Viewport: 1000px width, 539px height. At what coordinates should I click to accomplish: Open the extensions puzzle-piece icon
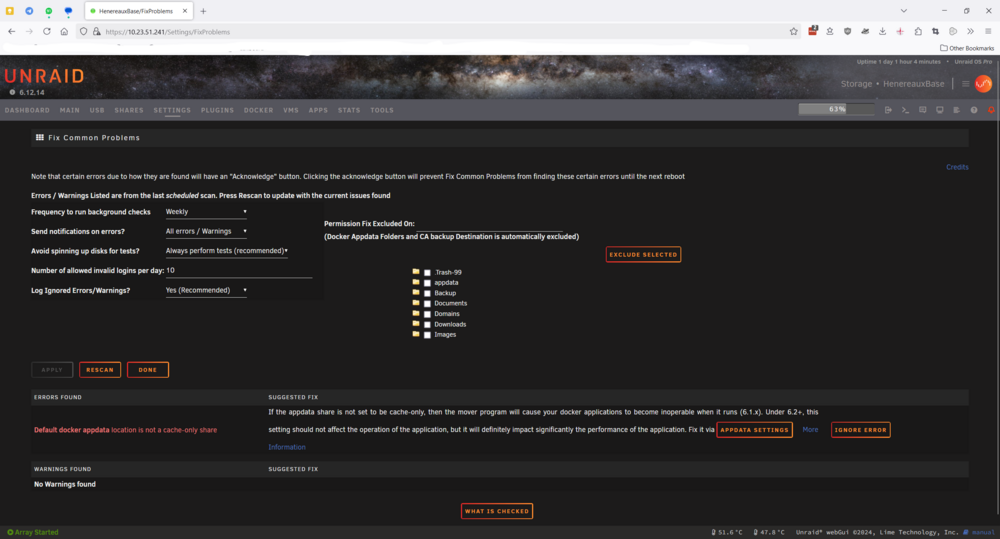pos(918,31)
